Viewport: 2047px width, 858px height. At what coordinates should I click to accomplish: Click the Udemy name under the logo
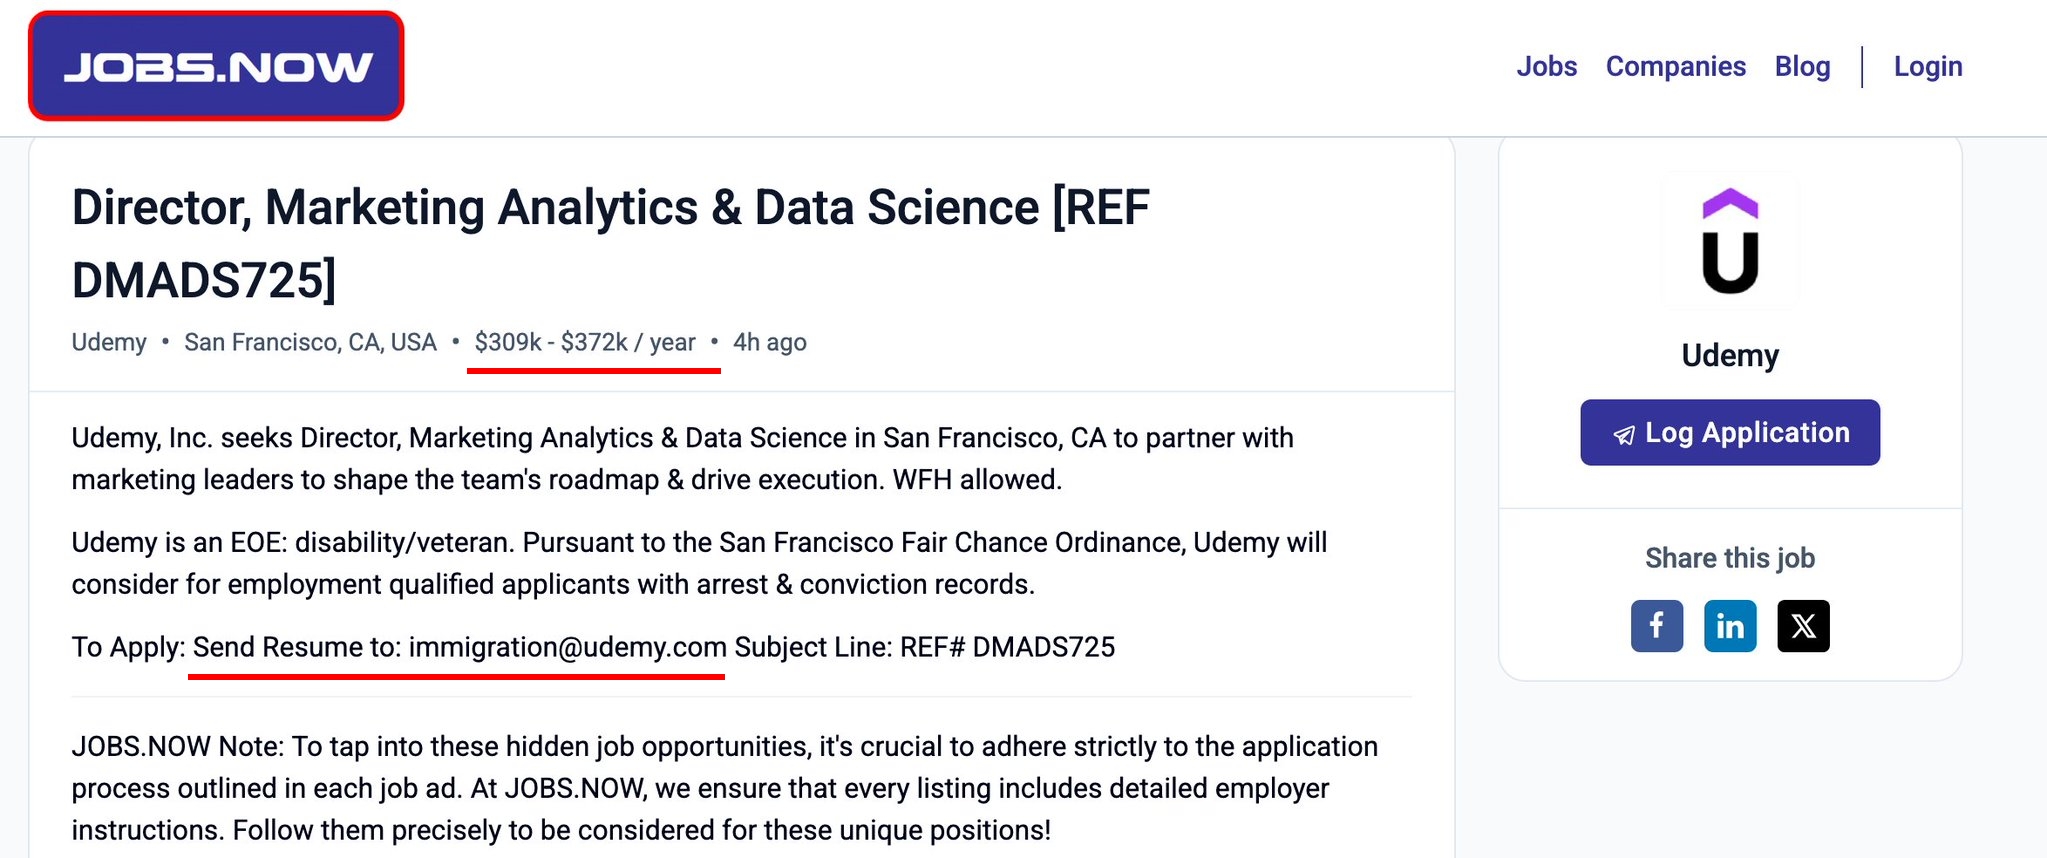pos(1730,355)
